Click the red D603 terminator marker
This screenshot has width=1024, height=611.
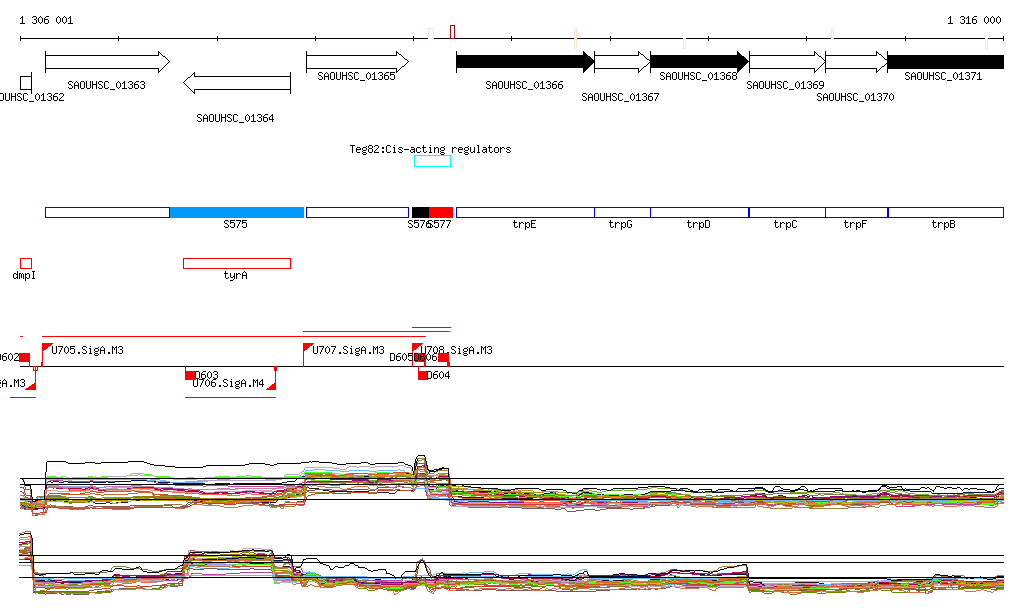coord(191,375)
